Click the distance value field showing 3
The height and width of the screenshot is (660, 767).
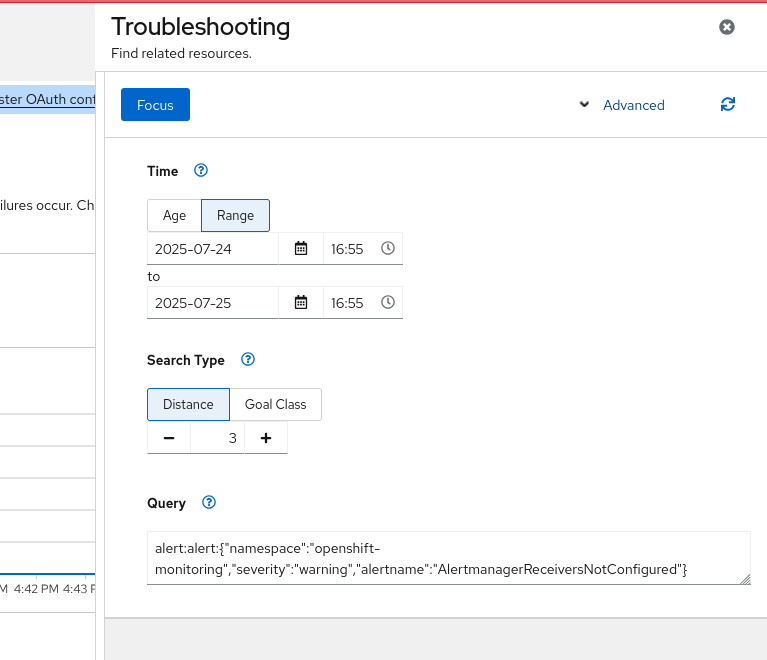[218, 438]
